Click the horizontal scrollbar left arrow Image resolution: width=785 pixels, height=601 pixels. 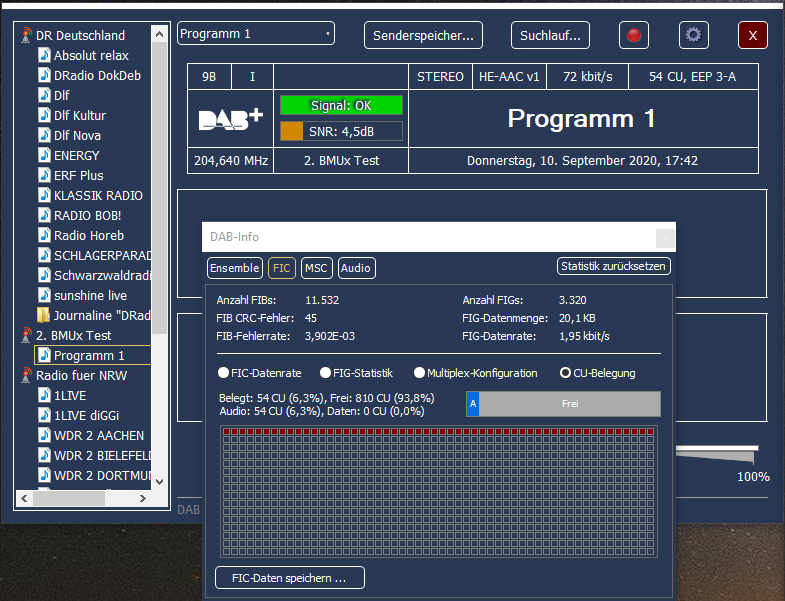click(24, 498)
